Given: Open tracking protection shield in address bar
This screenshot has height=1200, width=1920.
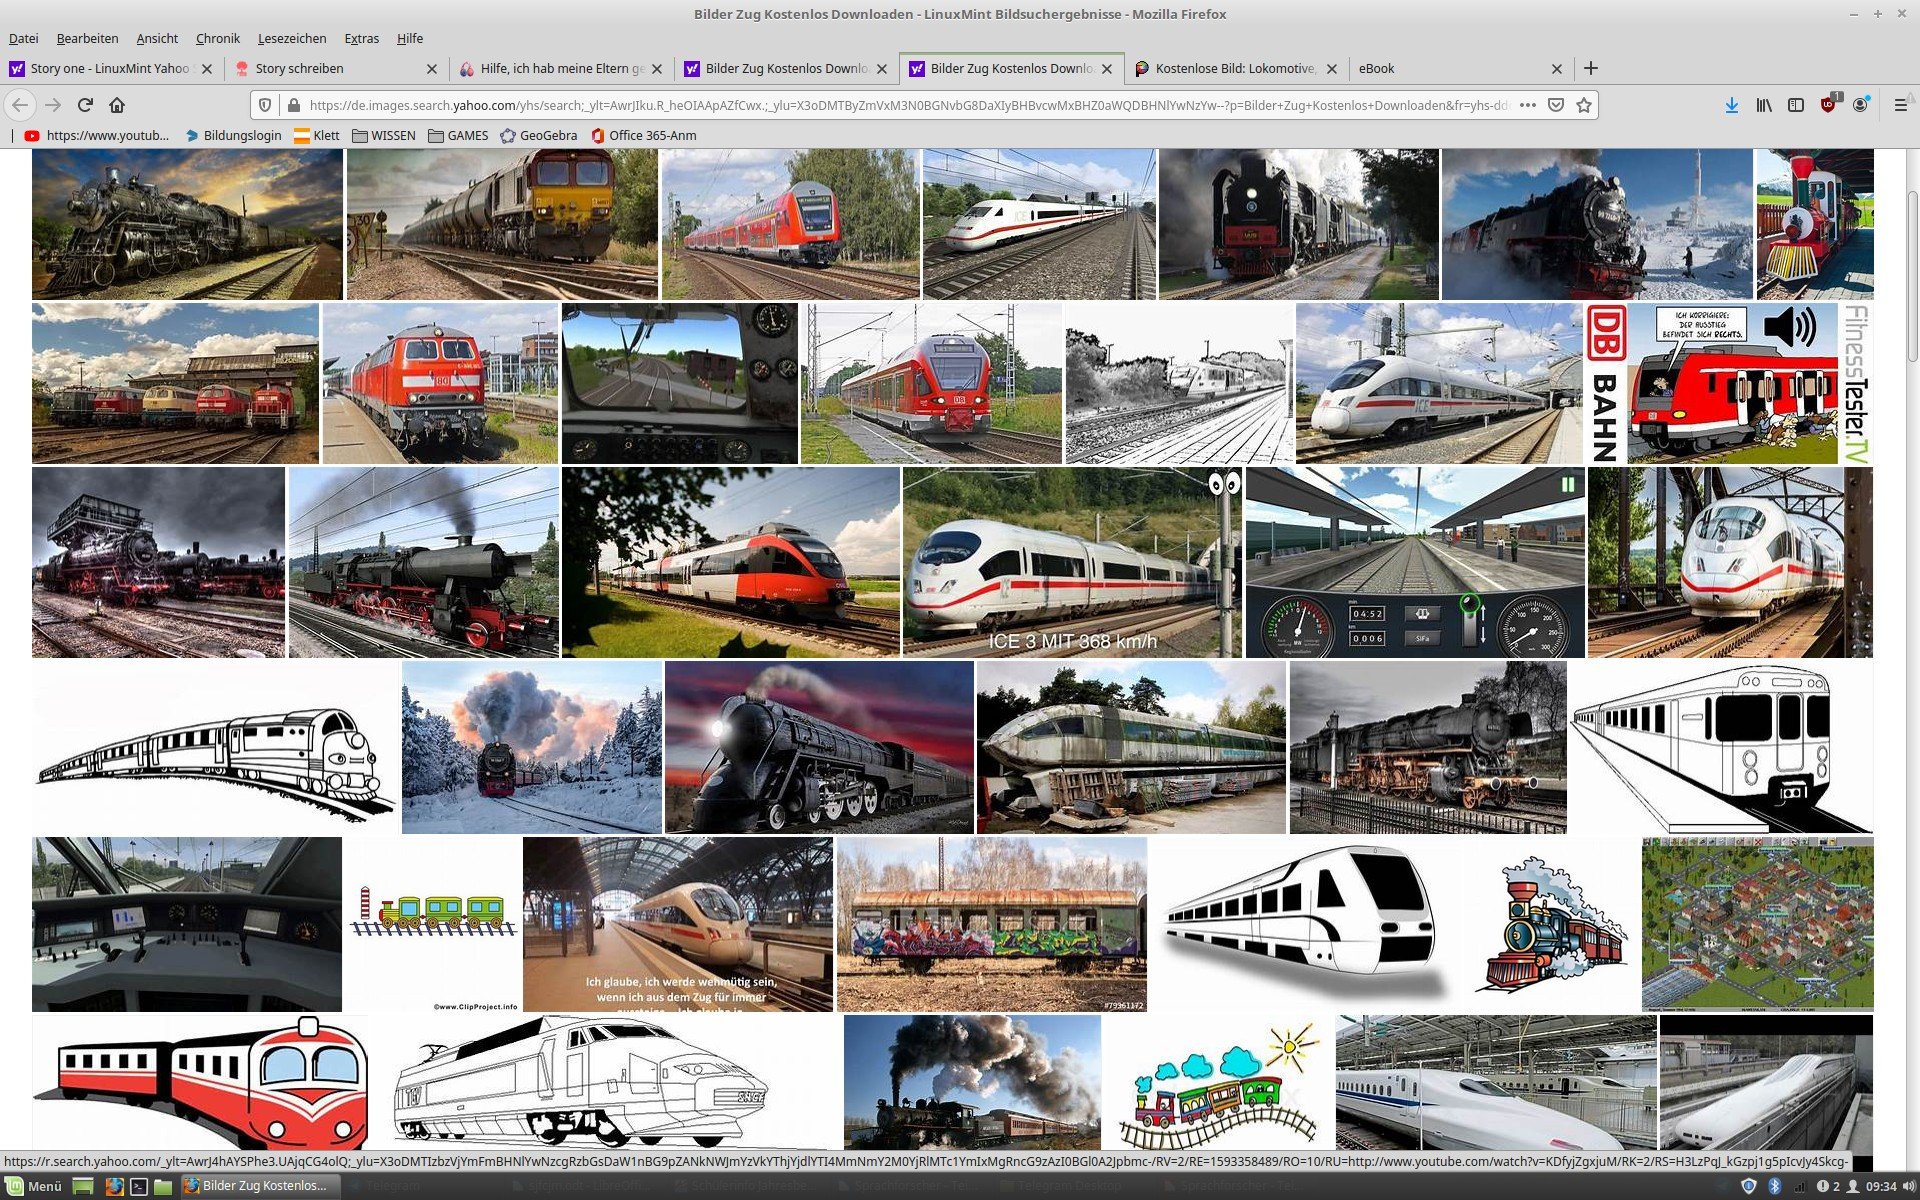Looking at the screenshot, I should click(x=265, y=105).
